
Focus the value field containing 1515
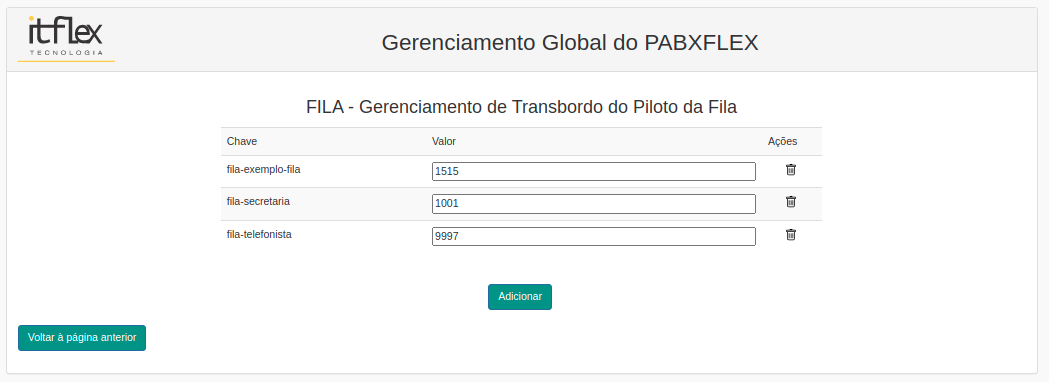pos(594,171)
